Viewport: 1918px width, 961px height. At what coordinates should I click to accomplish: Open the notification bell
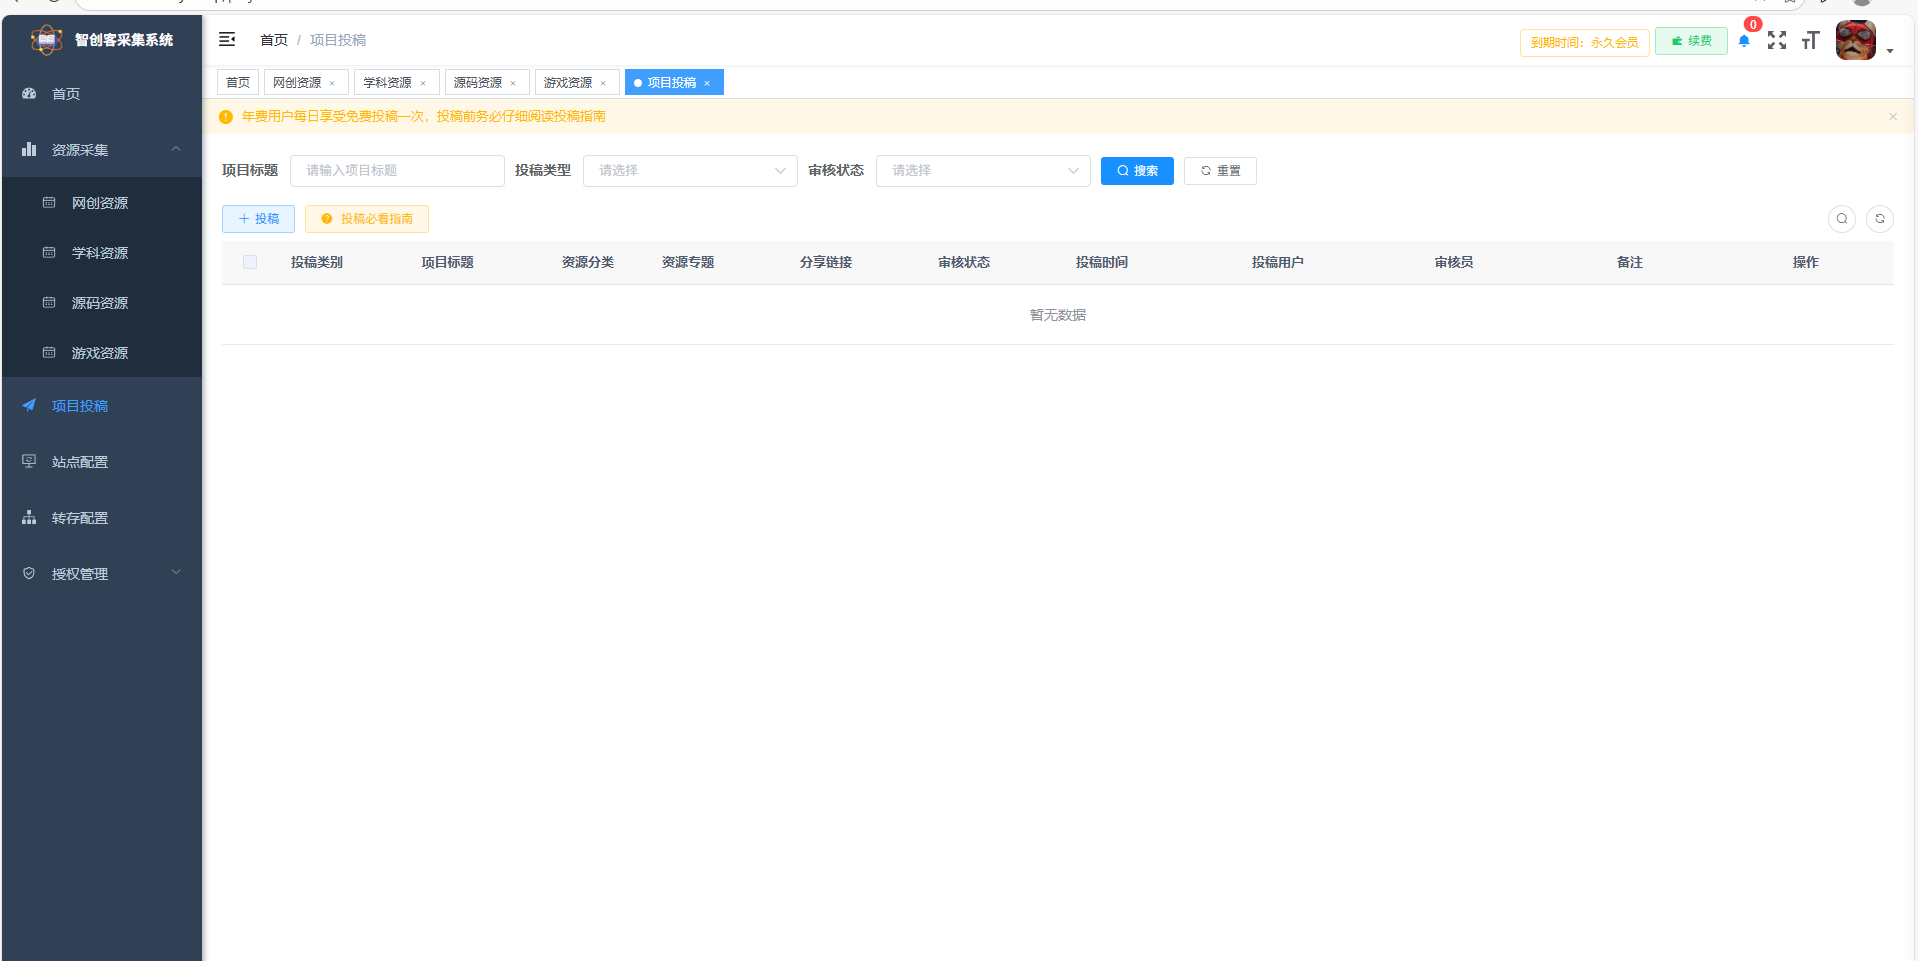coord(1744,41)
